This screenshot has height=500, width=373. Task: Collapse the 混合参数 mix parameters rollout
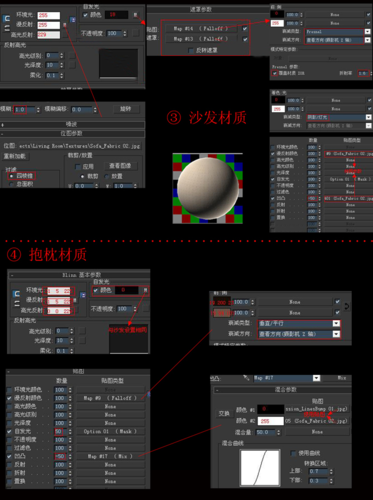[282, 389]
